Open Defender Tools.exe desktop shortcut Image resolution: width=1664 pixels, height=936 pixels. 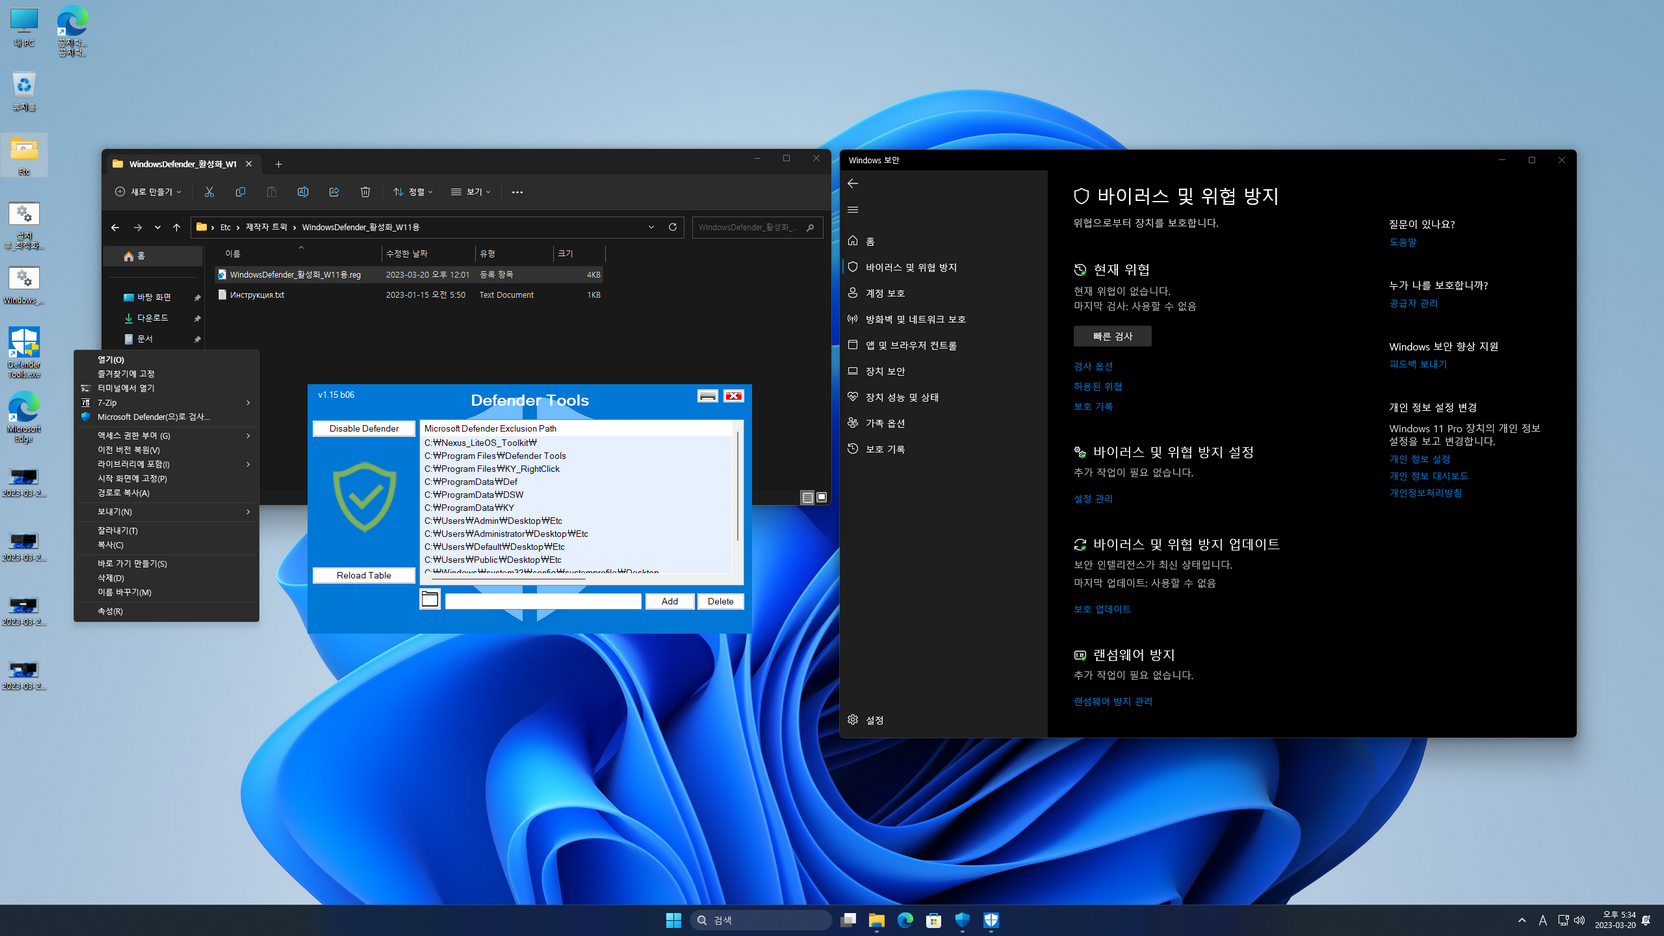coord(24,353)
